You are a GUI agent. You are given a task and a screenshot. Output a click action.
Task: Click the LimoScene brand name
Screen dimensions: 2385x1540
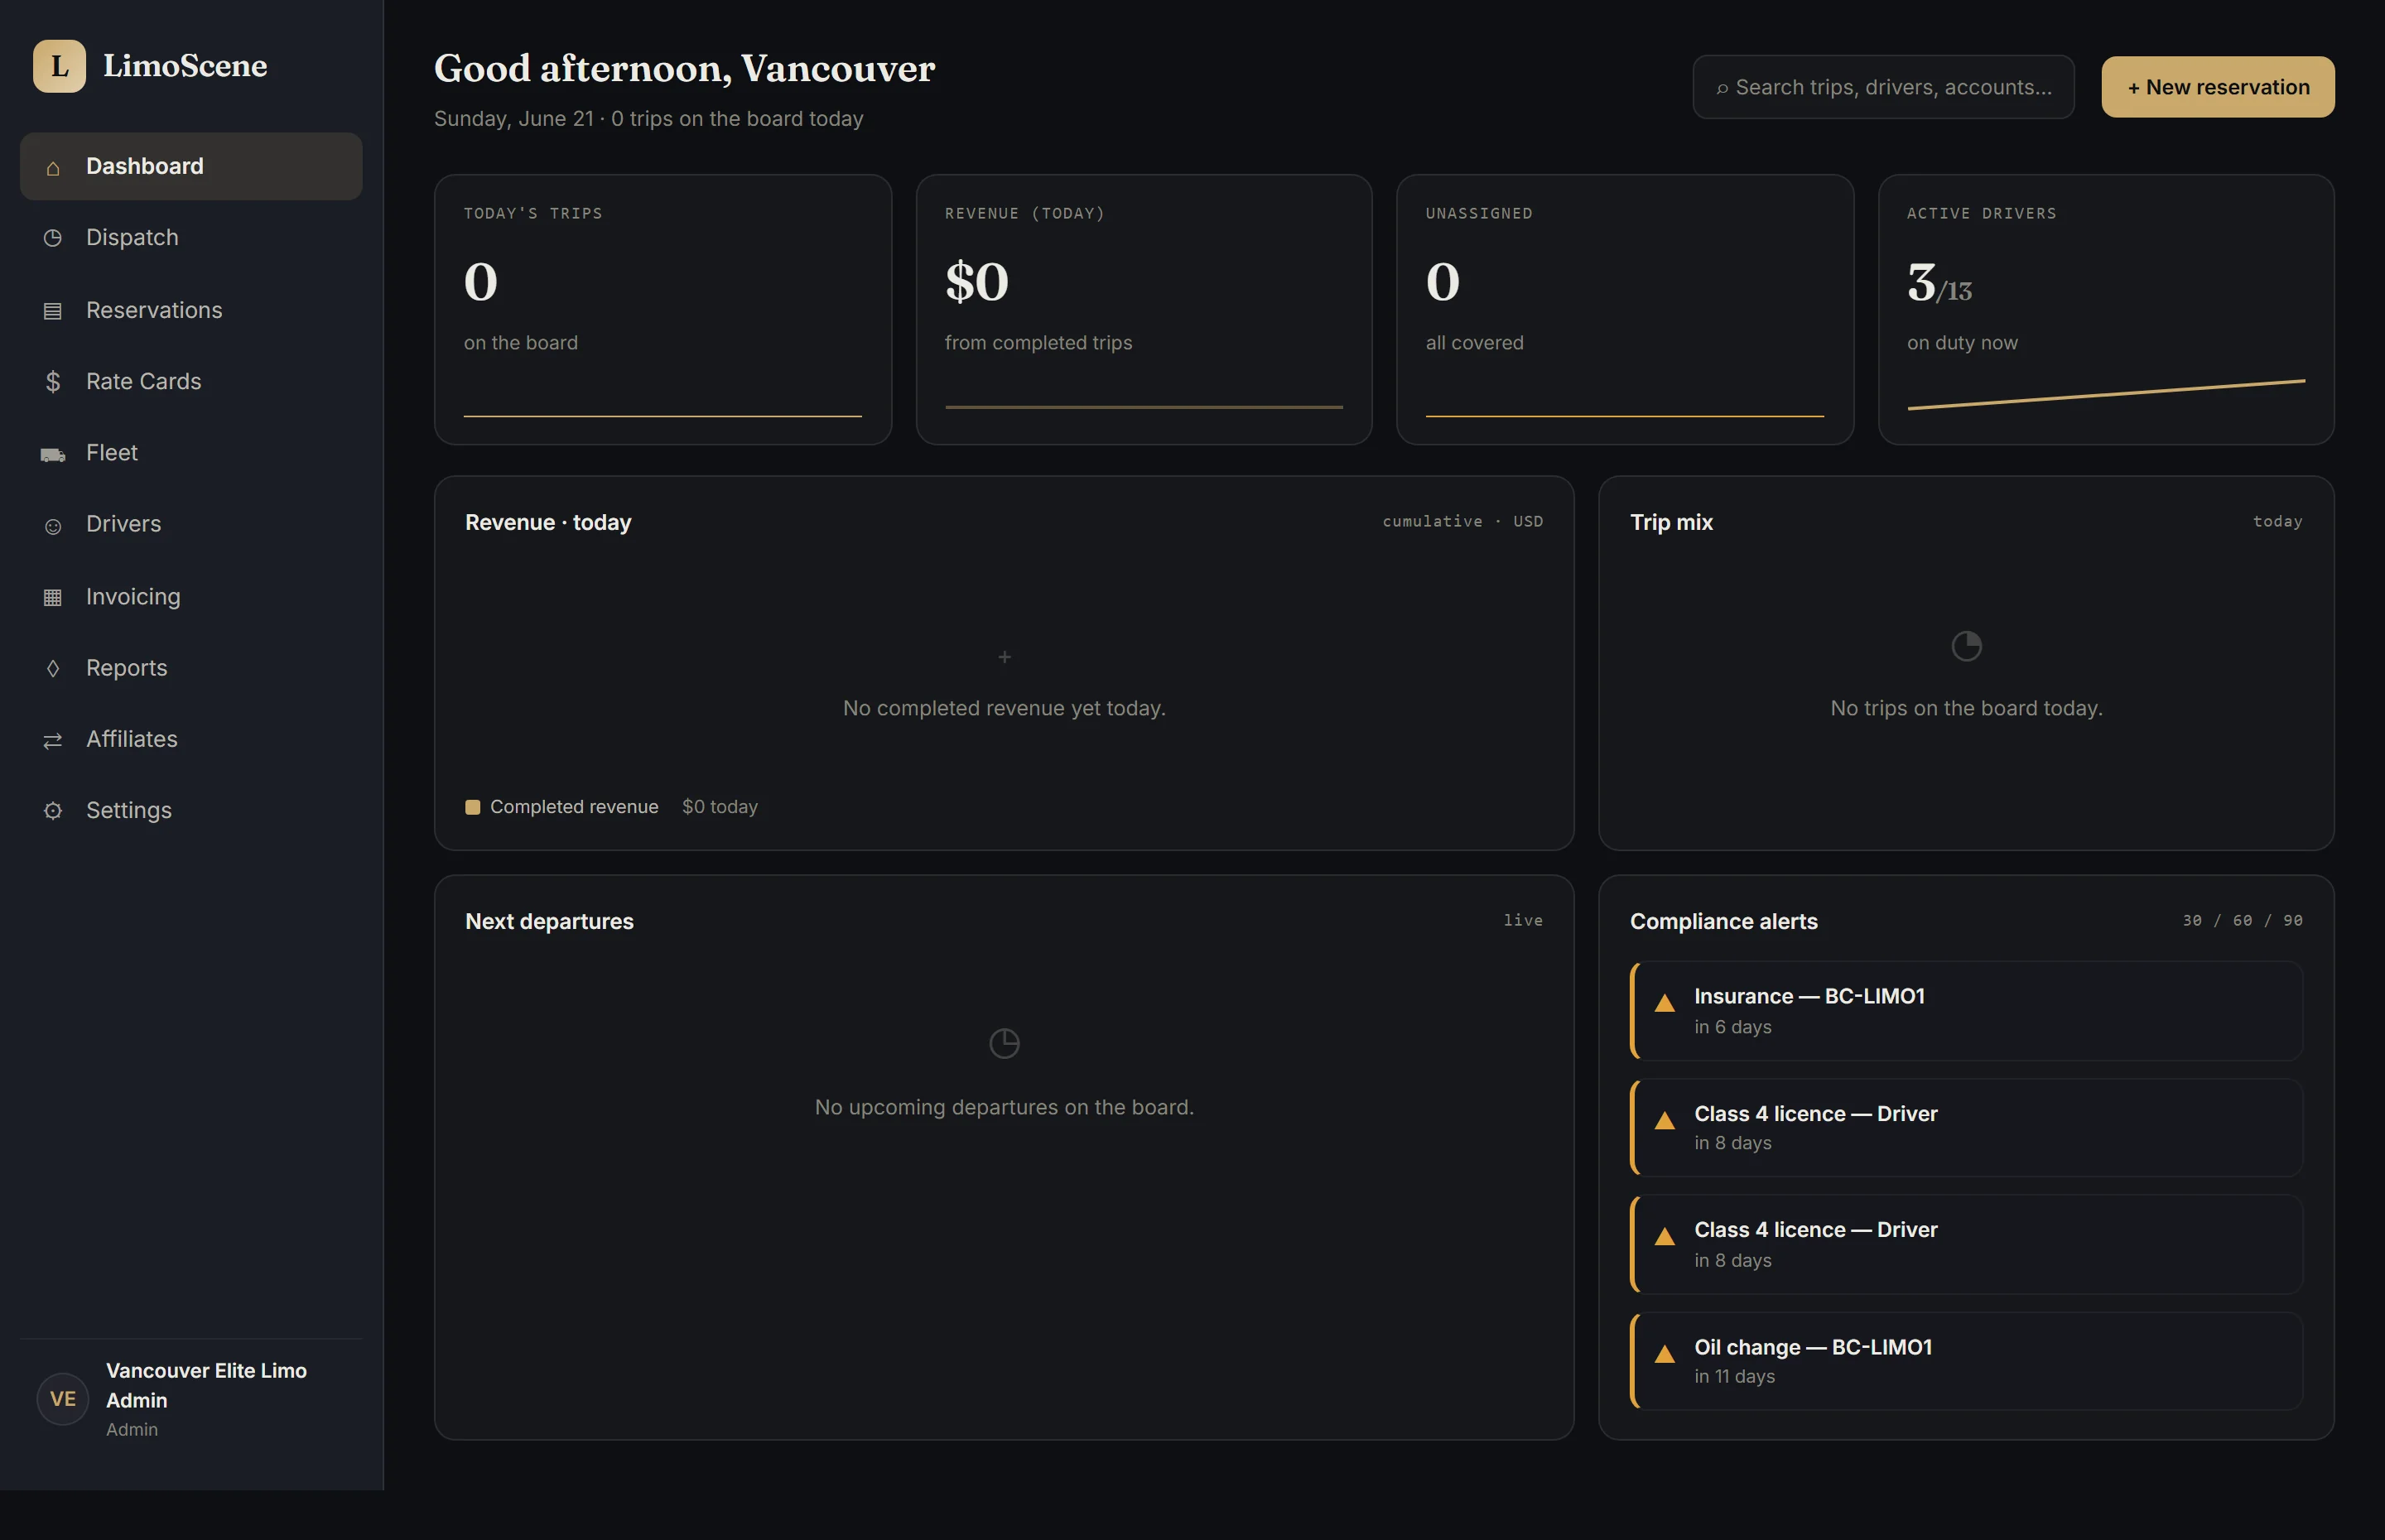185,66
